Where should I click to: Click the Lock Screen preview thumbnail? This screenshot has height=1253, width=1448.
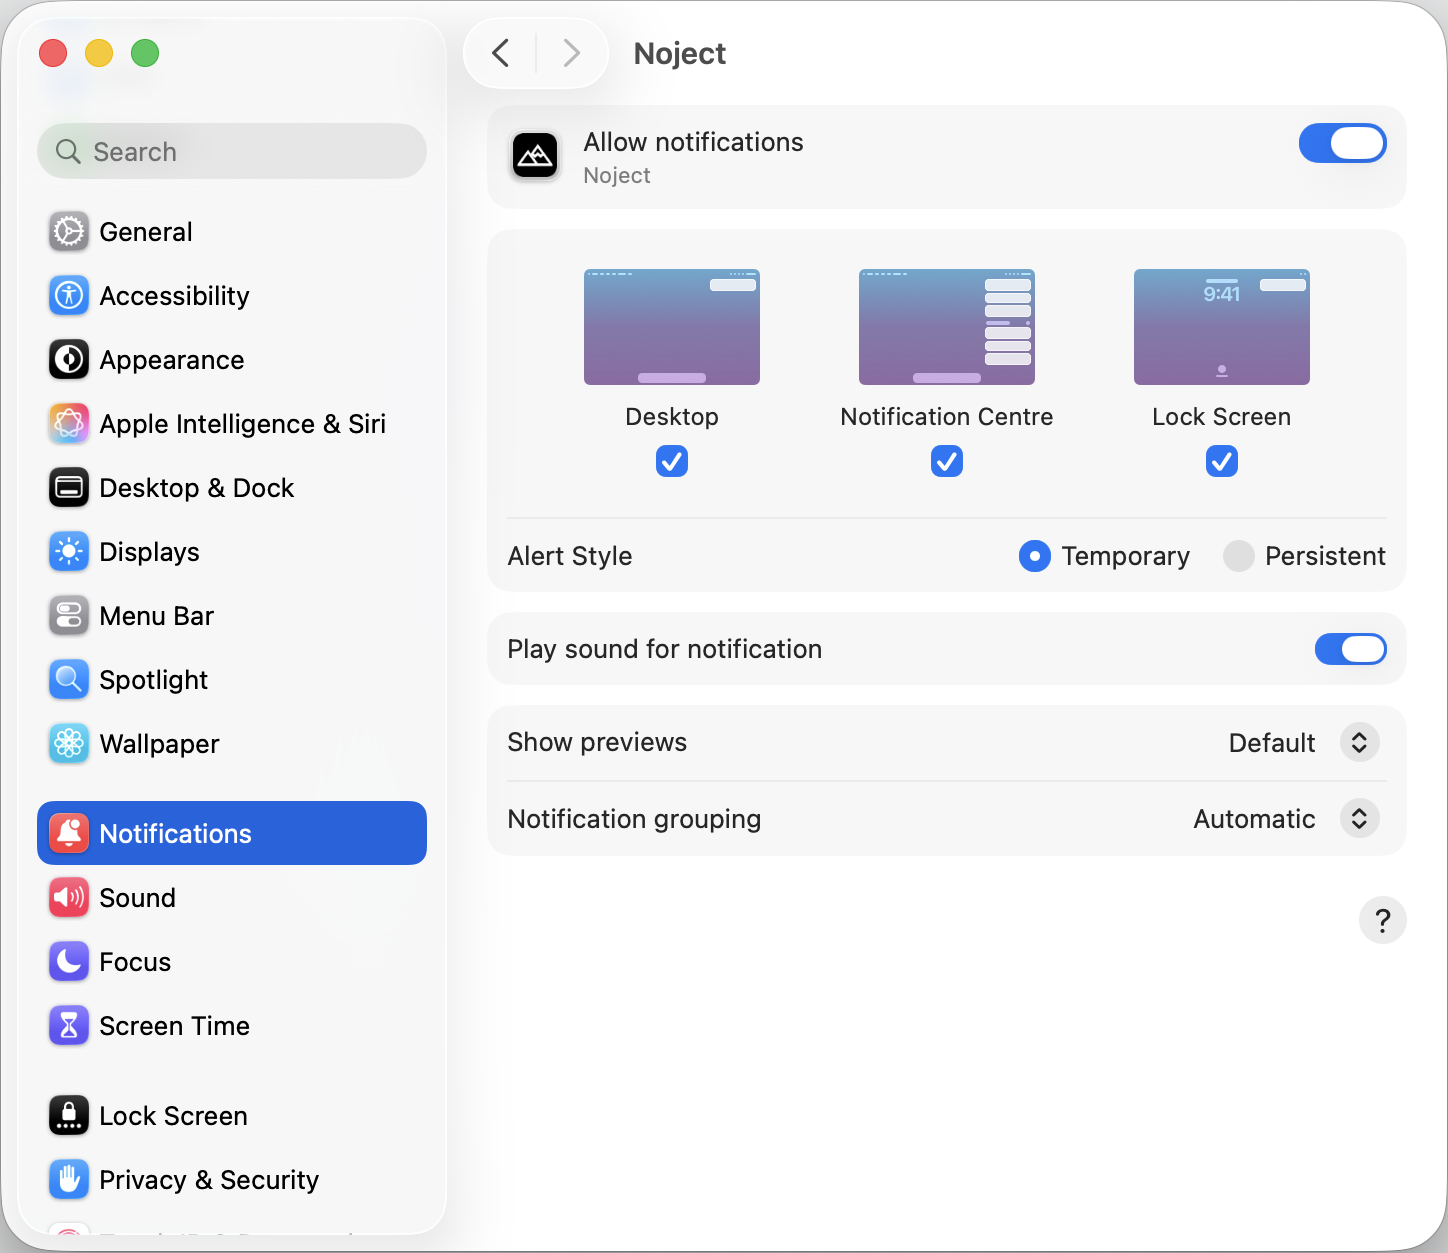(1222, 327)
